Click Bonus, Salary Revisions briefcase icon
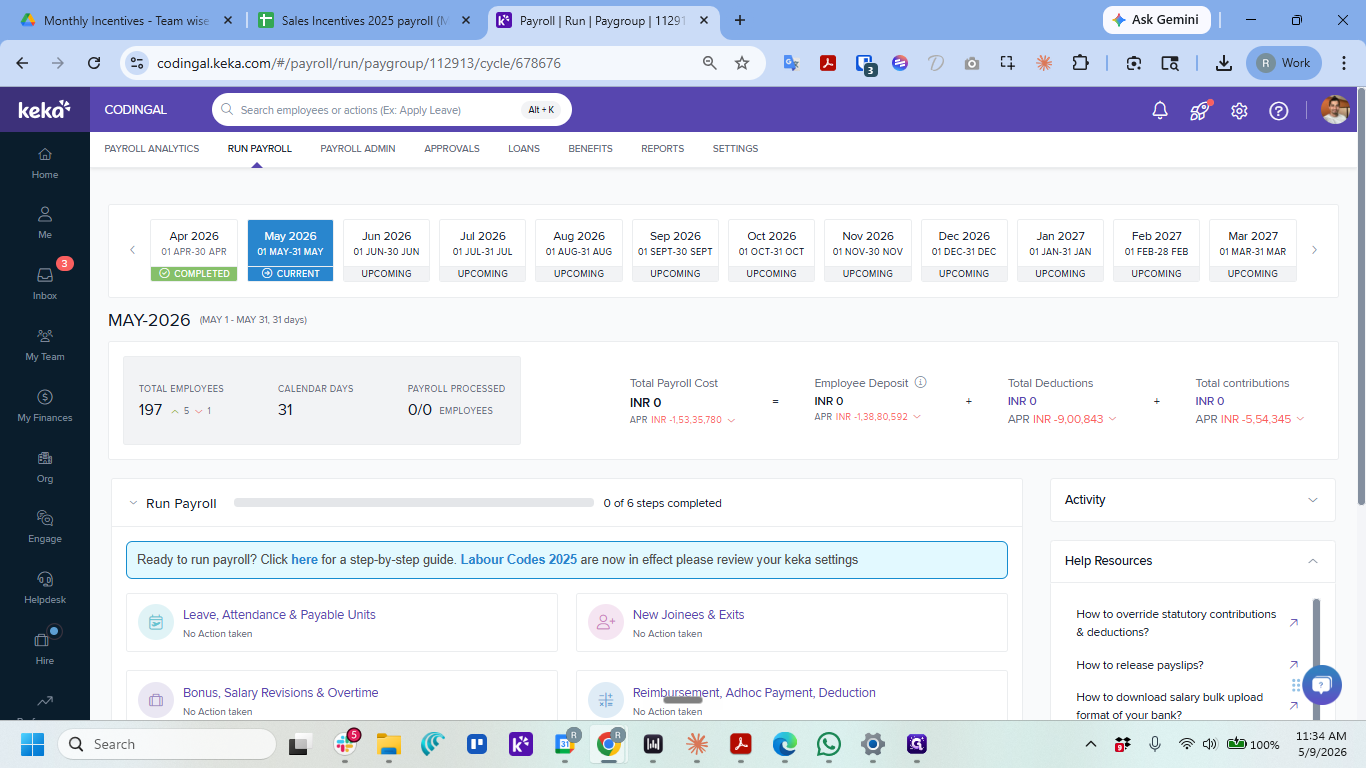Image resolution: width=1366 pixels, height=768 pixels. (156, 700)
